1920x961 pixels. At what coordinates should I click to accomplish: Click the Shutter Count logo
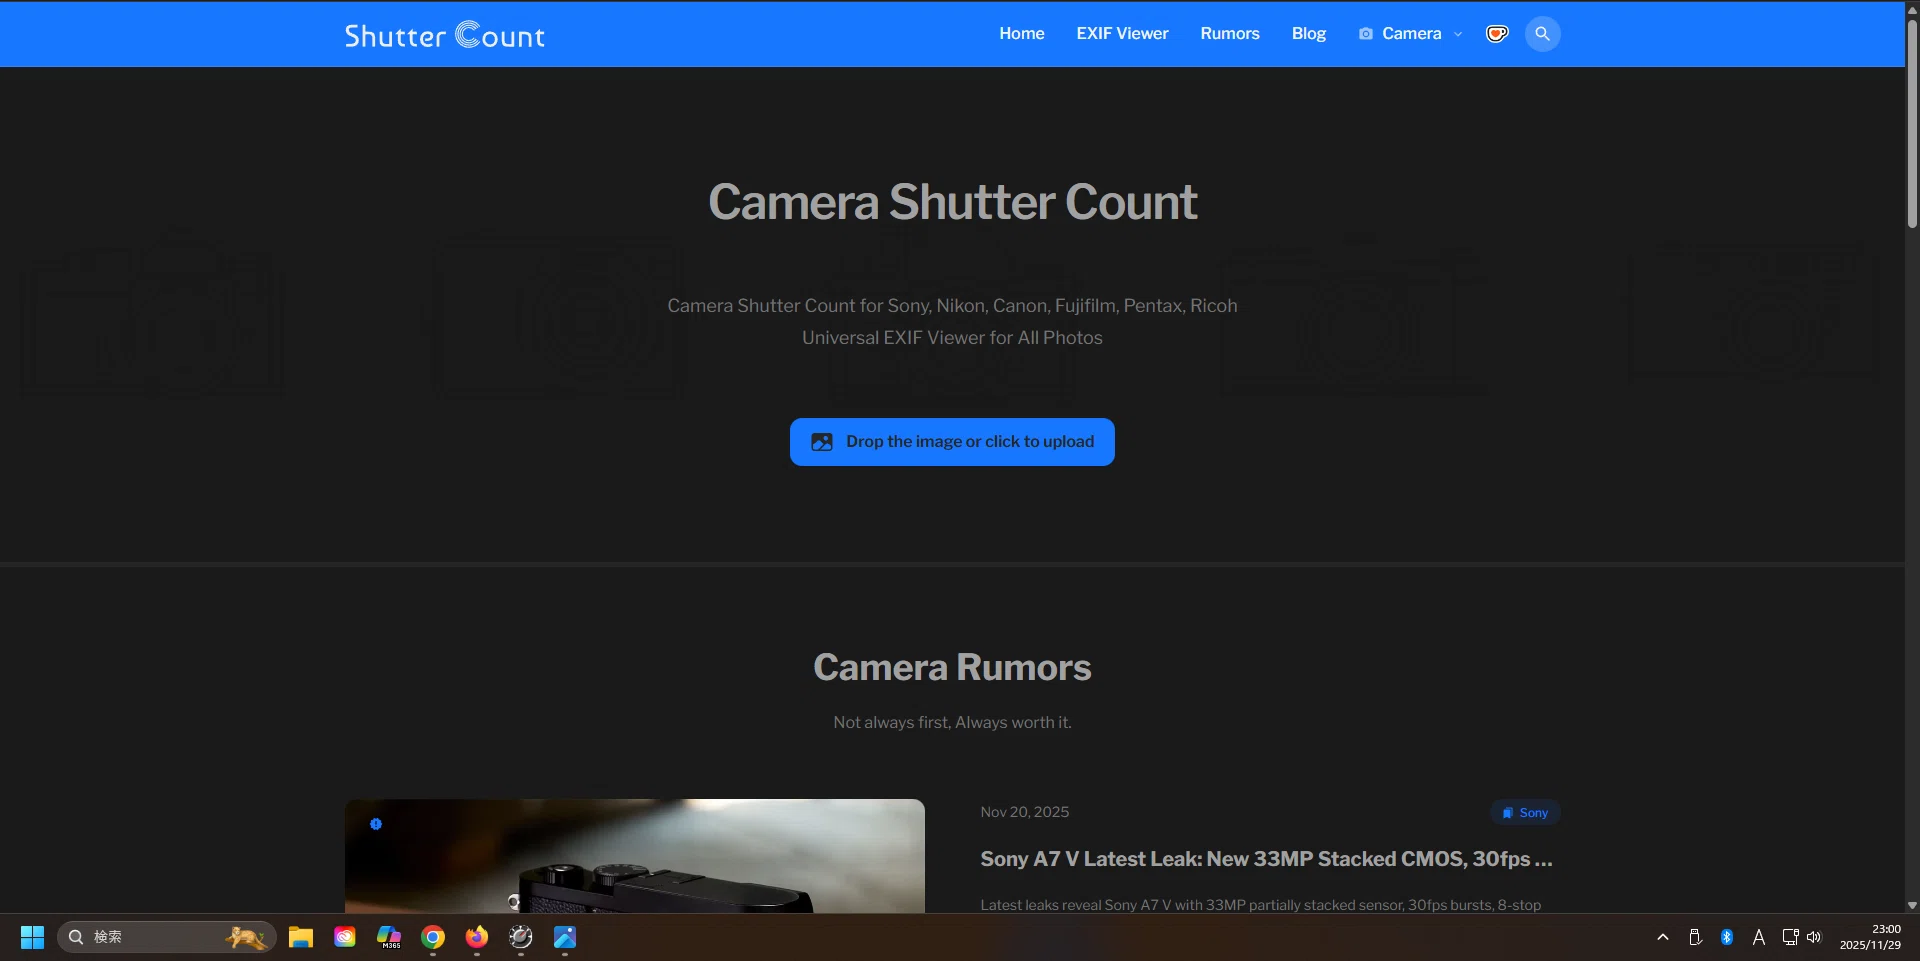click(445, 35)
